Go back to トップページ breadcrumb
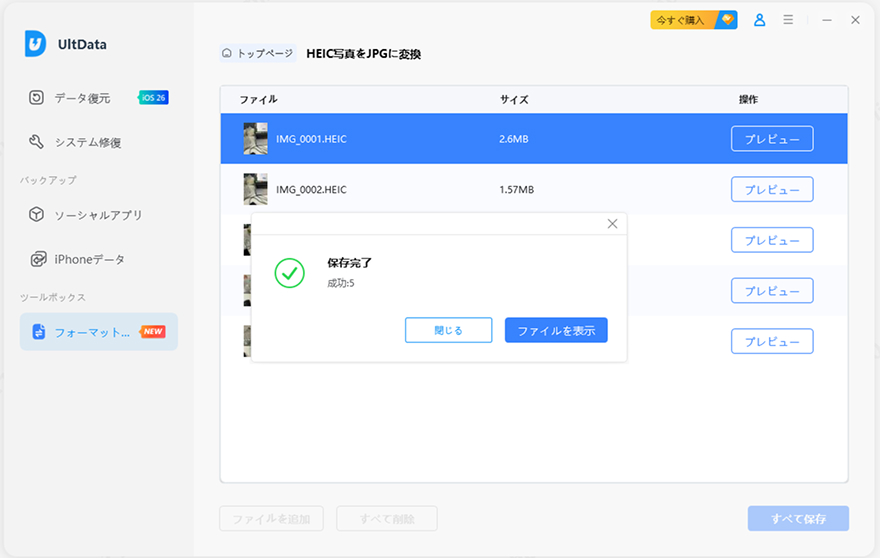The image size is (880, 558). [x=258, y=53]
